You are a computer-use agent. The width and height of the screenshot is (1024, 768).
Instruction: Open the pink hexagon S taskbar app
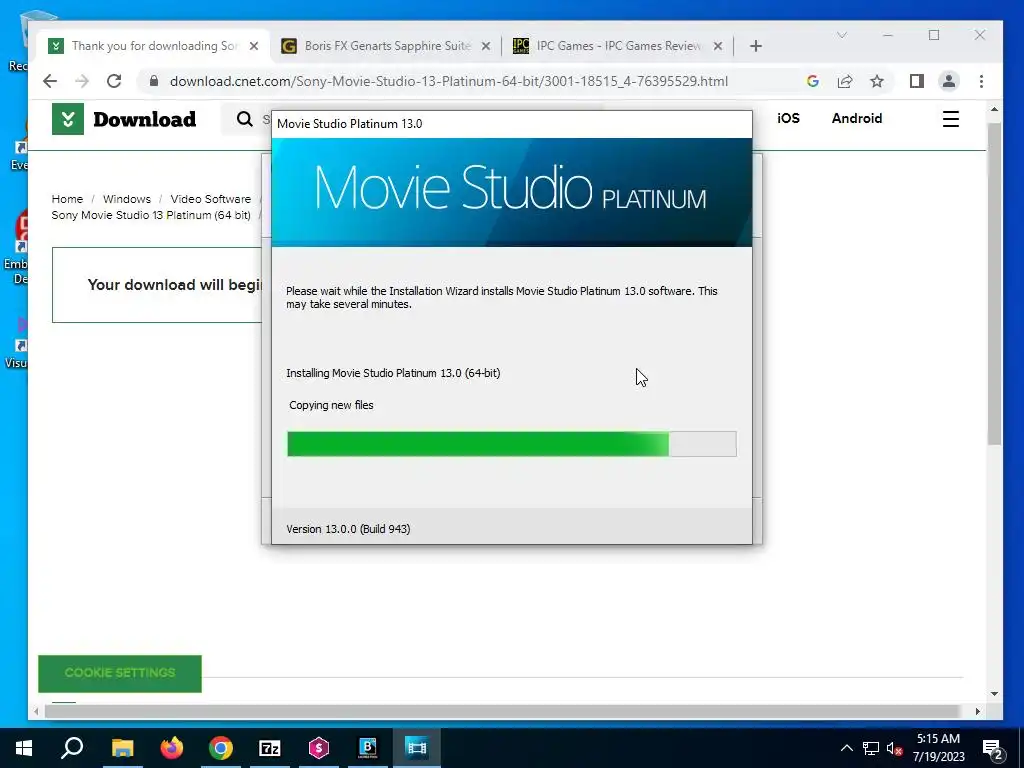(x=319, y=748)
